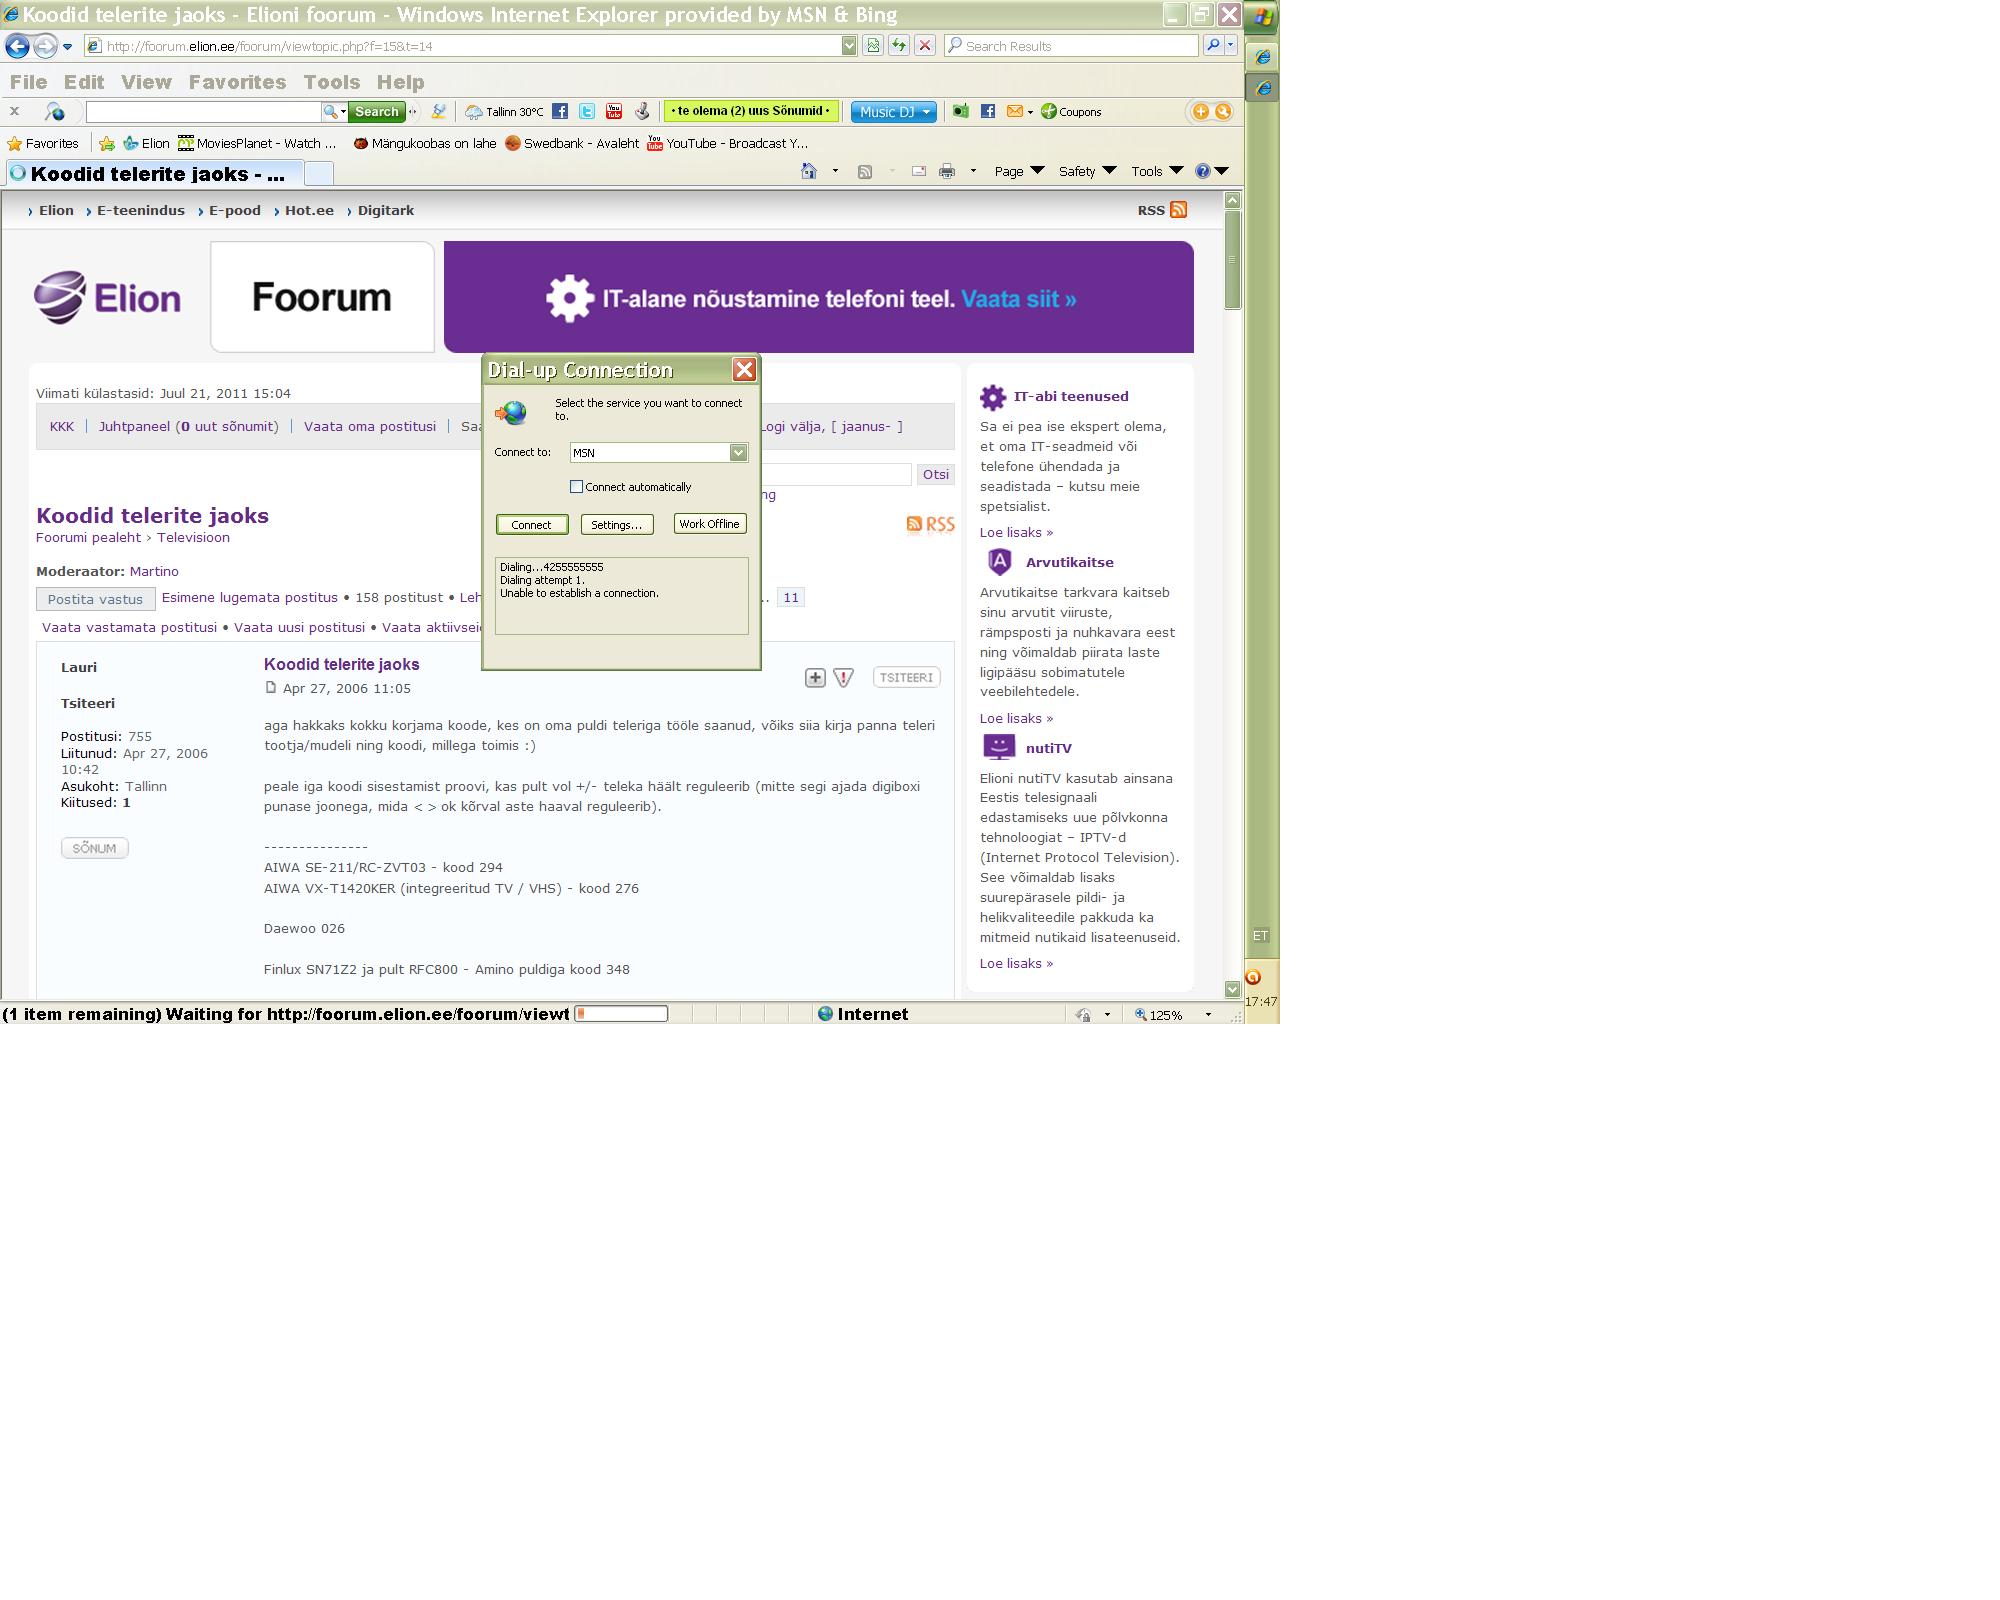Click the Postita vastus button
Image resolution: width=2000 pixels, height=1600 pixels.
[95, 599]
